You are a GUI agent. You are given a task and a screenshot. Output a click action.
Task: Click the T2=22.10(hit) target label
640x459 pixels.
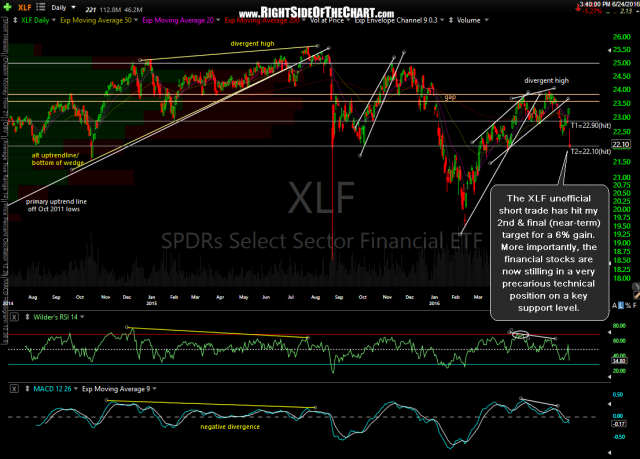pos(591,151)
